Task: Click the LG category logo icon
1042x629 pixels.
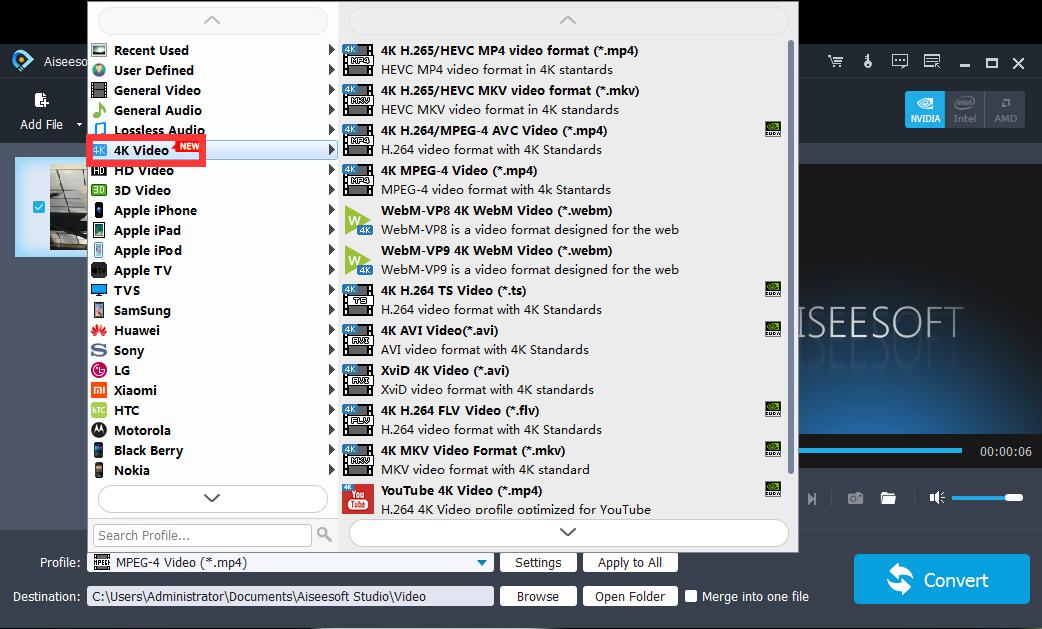Action: pos(99,370)
